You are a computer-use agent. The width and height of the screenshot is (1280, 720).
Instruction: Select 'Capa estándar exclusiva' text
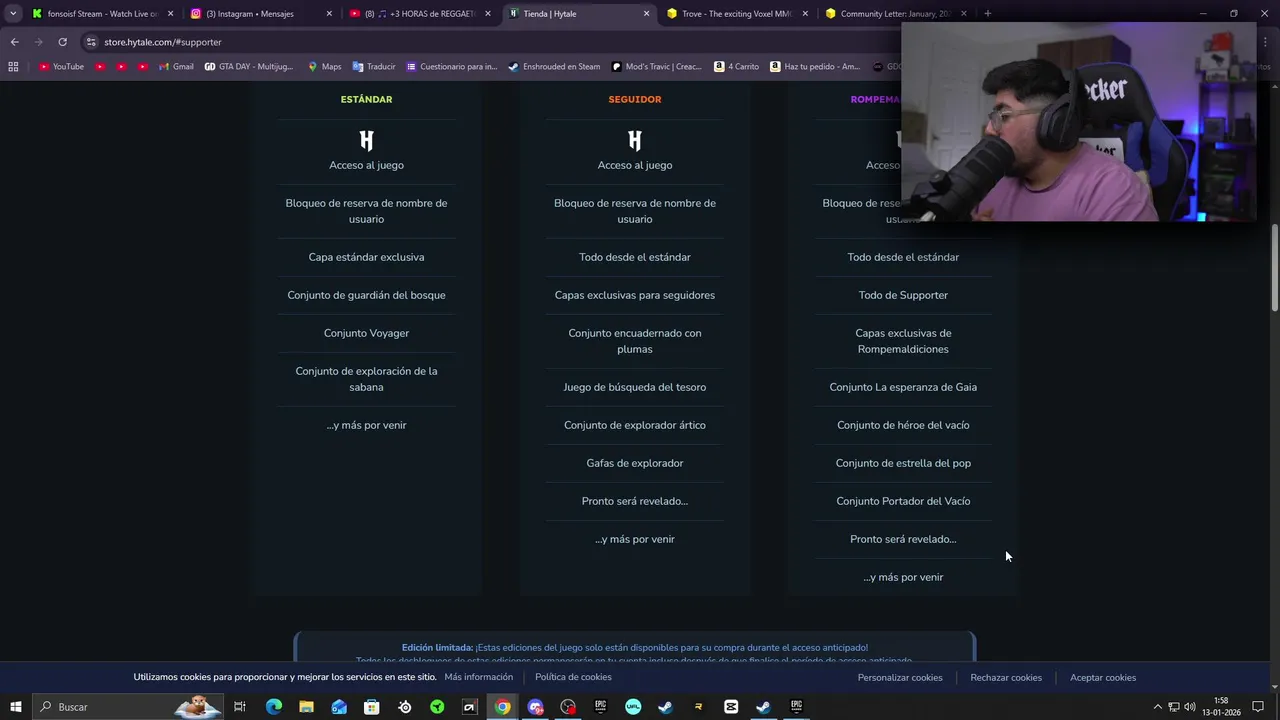[x=366, y=257]
